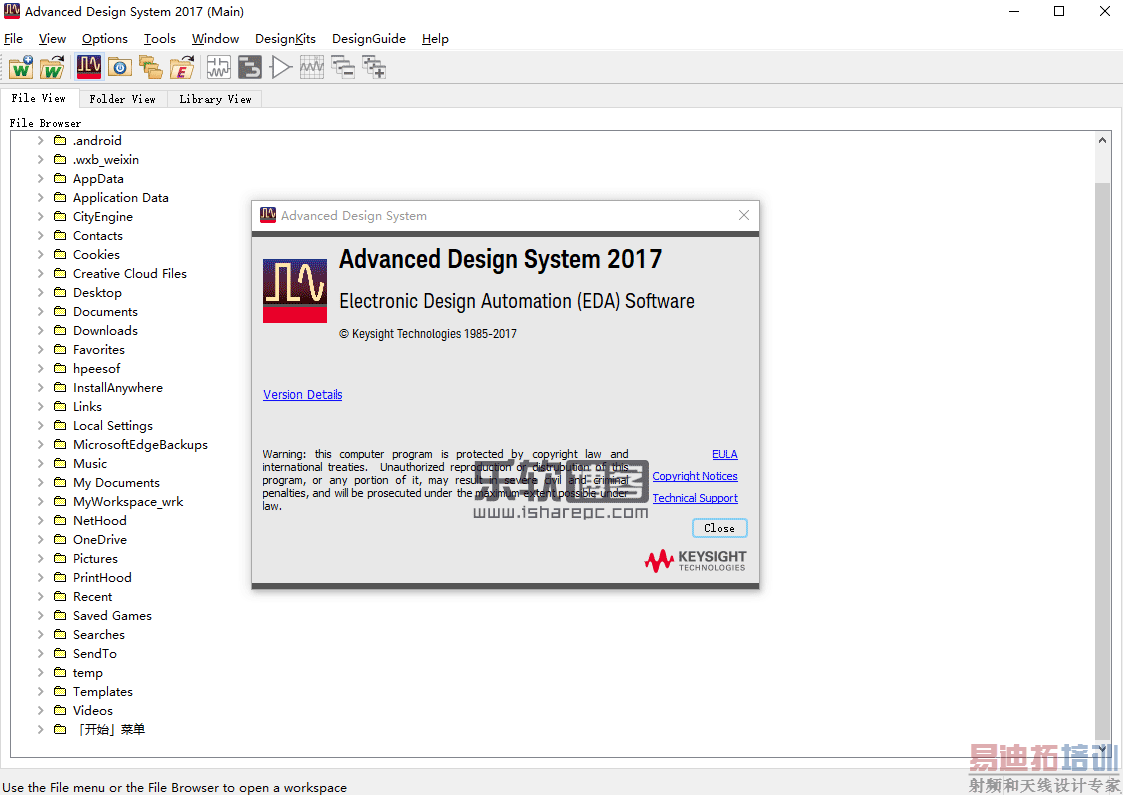Viewport: 1123px width, 795px height.
Task: Click the File Browser scroll up arrow
Action: [1102, 140]
